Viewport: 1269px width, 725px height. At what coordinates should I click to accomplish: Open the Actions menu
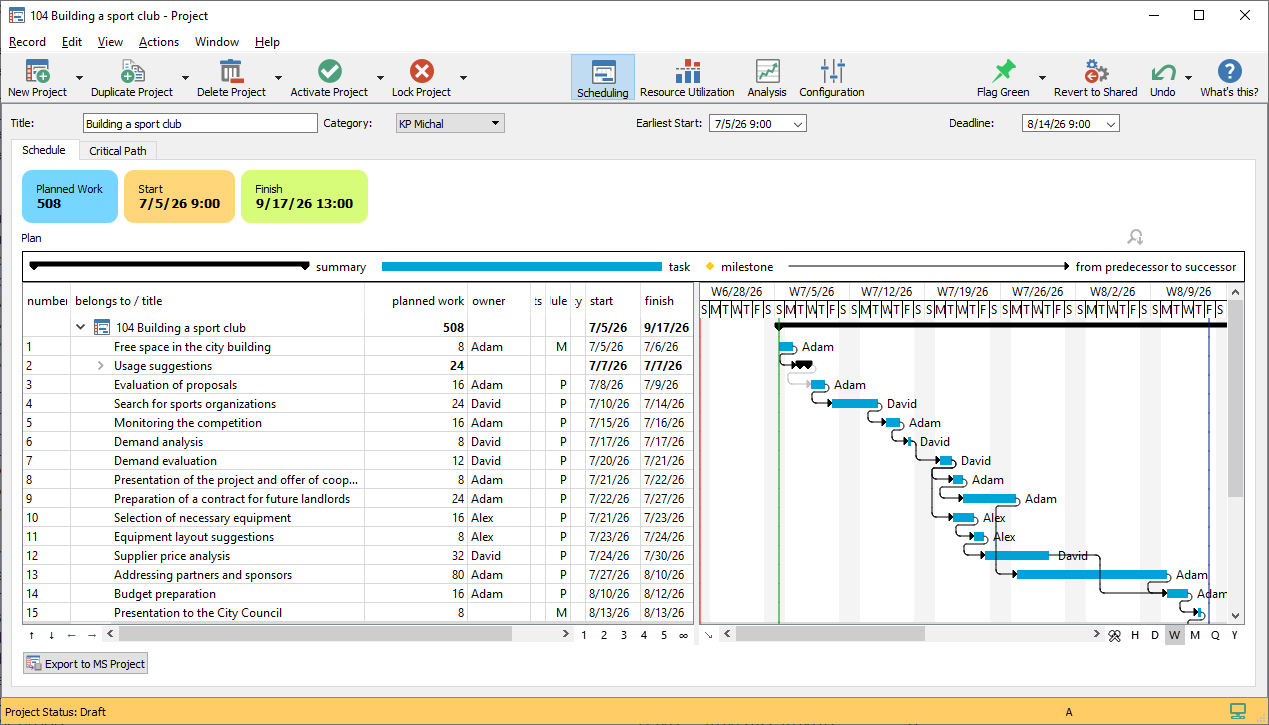(x=159, y=42)
